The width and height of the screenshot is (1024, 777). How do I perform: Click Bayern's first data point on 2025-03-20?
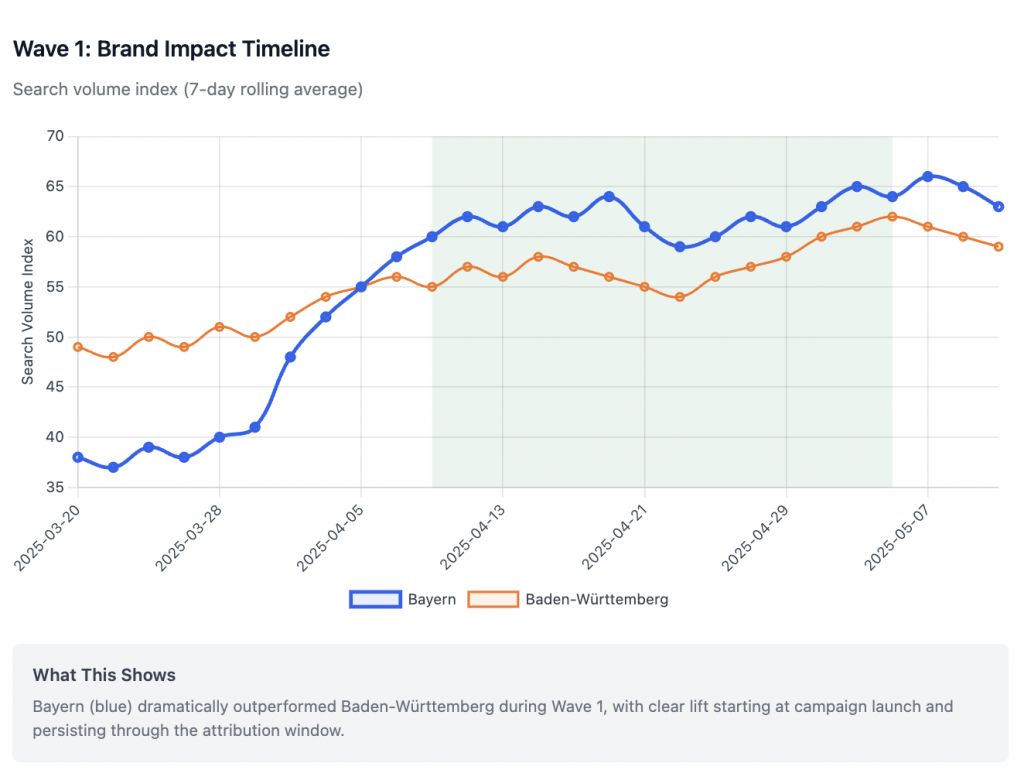(78, 457)
